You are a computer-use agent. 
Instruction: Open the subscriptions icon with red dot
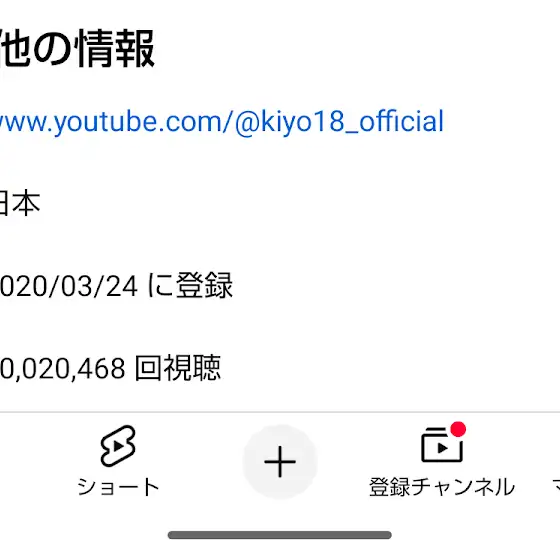point(442,443)
